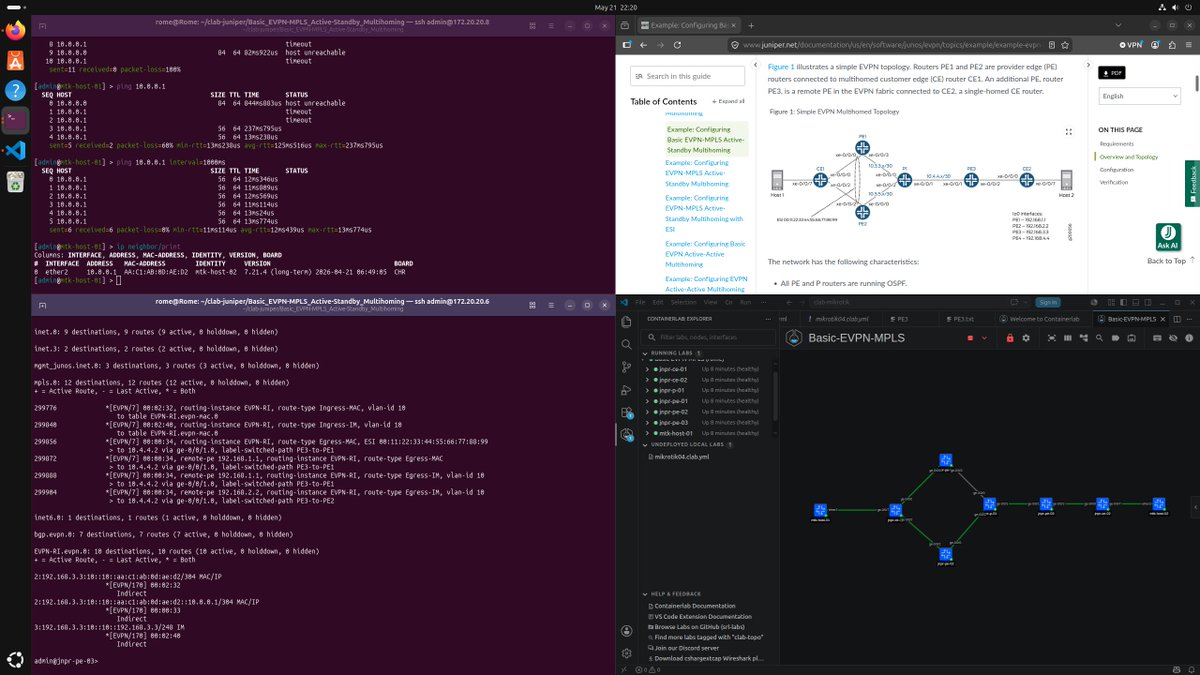The image size is (1200, 675).
Task: Click the split editor icon in VS Code
Action: pyautogui.click(x=1177, y=319)
